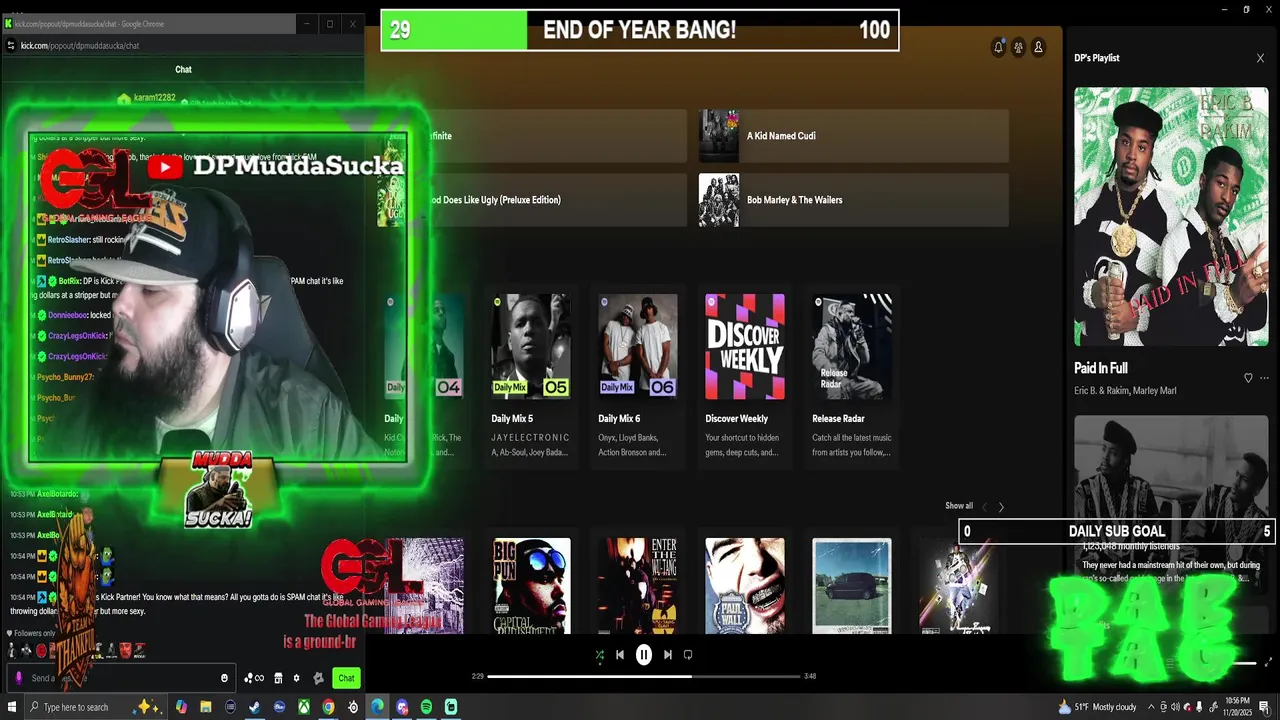Screen dimensions: 1280x720
Task: Go to previous carousel page arrow
Action: click(x=984, y=507)
